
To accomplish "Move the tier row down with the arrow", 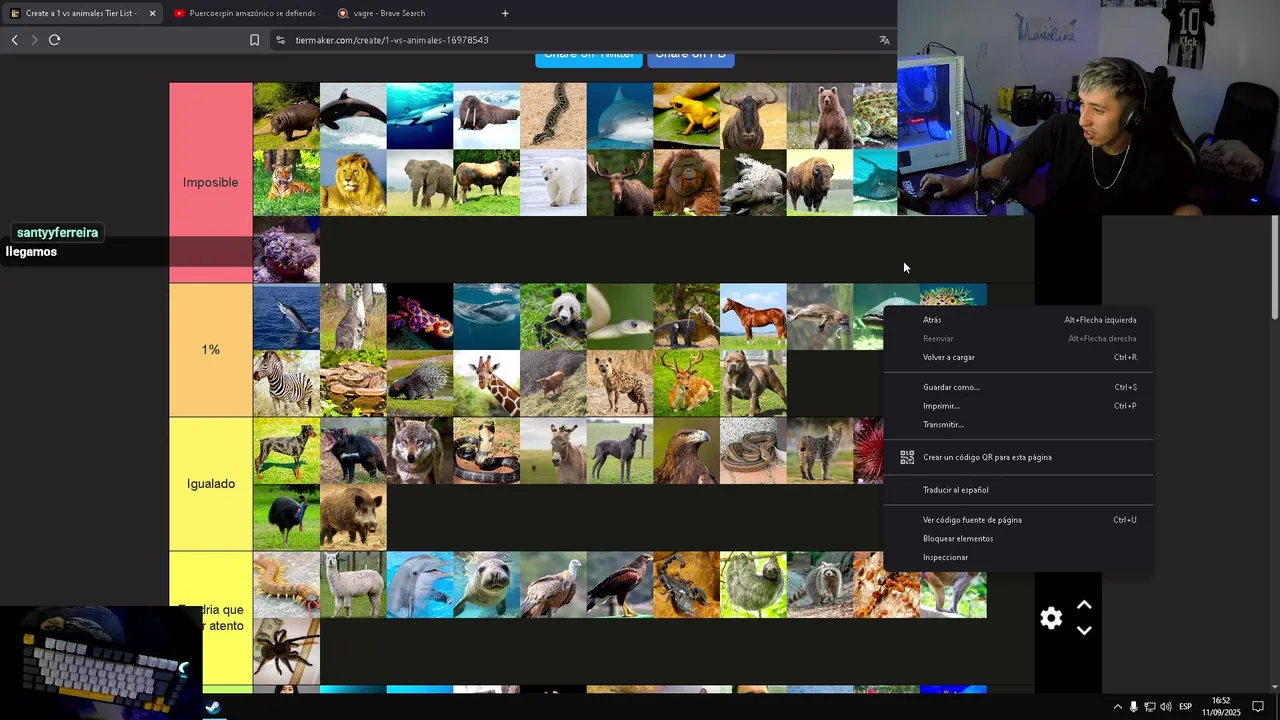I will [x=1084, y=631].
